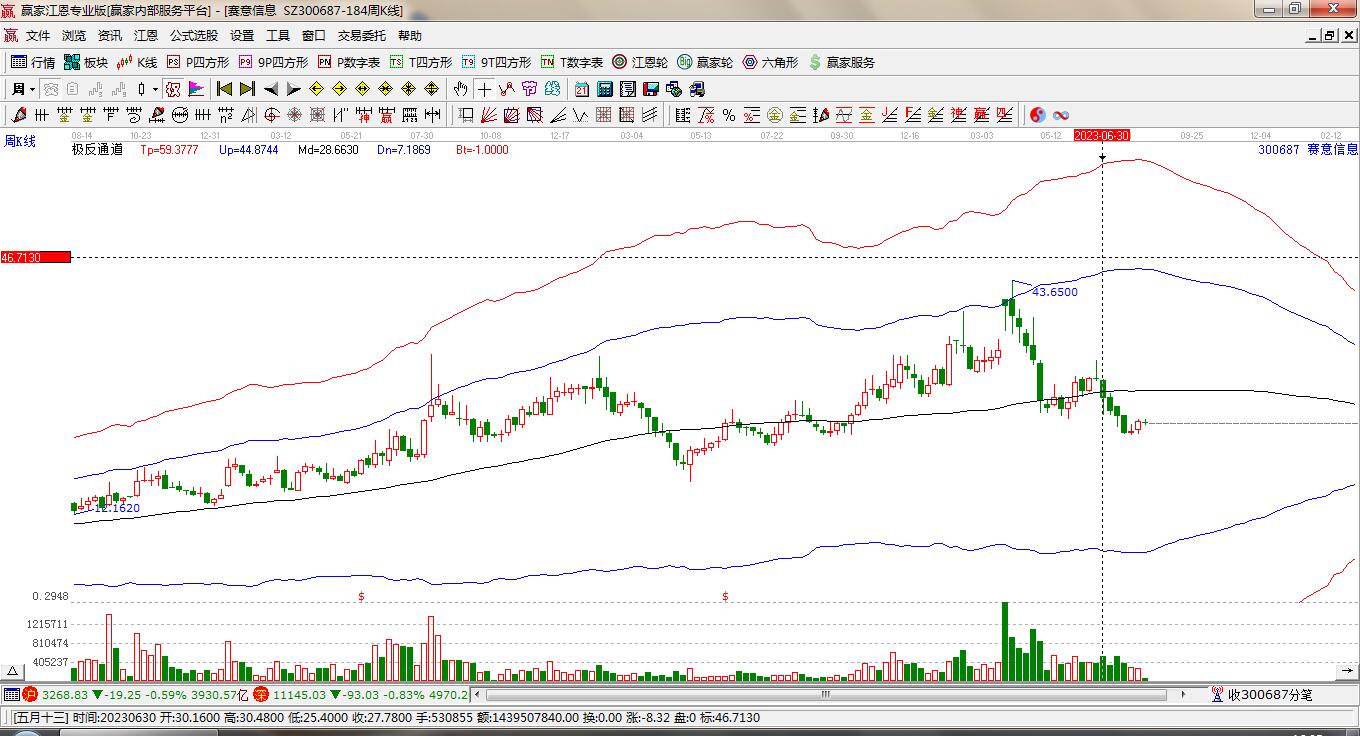
Task: Open the 交易委托 menu
Action: click(361, 36)
